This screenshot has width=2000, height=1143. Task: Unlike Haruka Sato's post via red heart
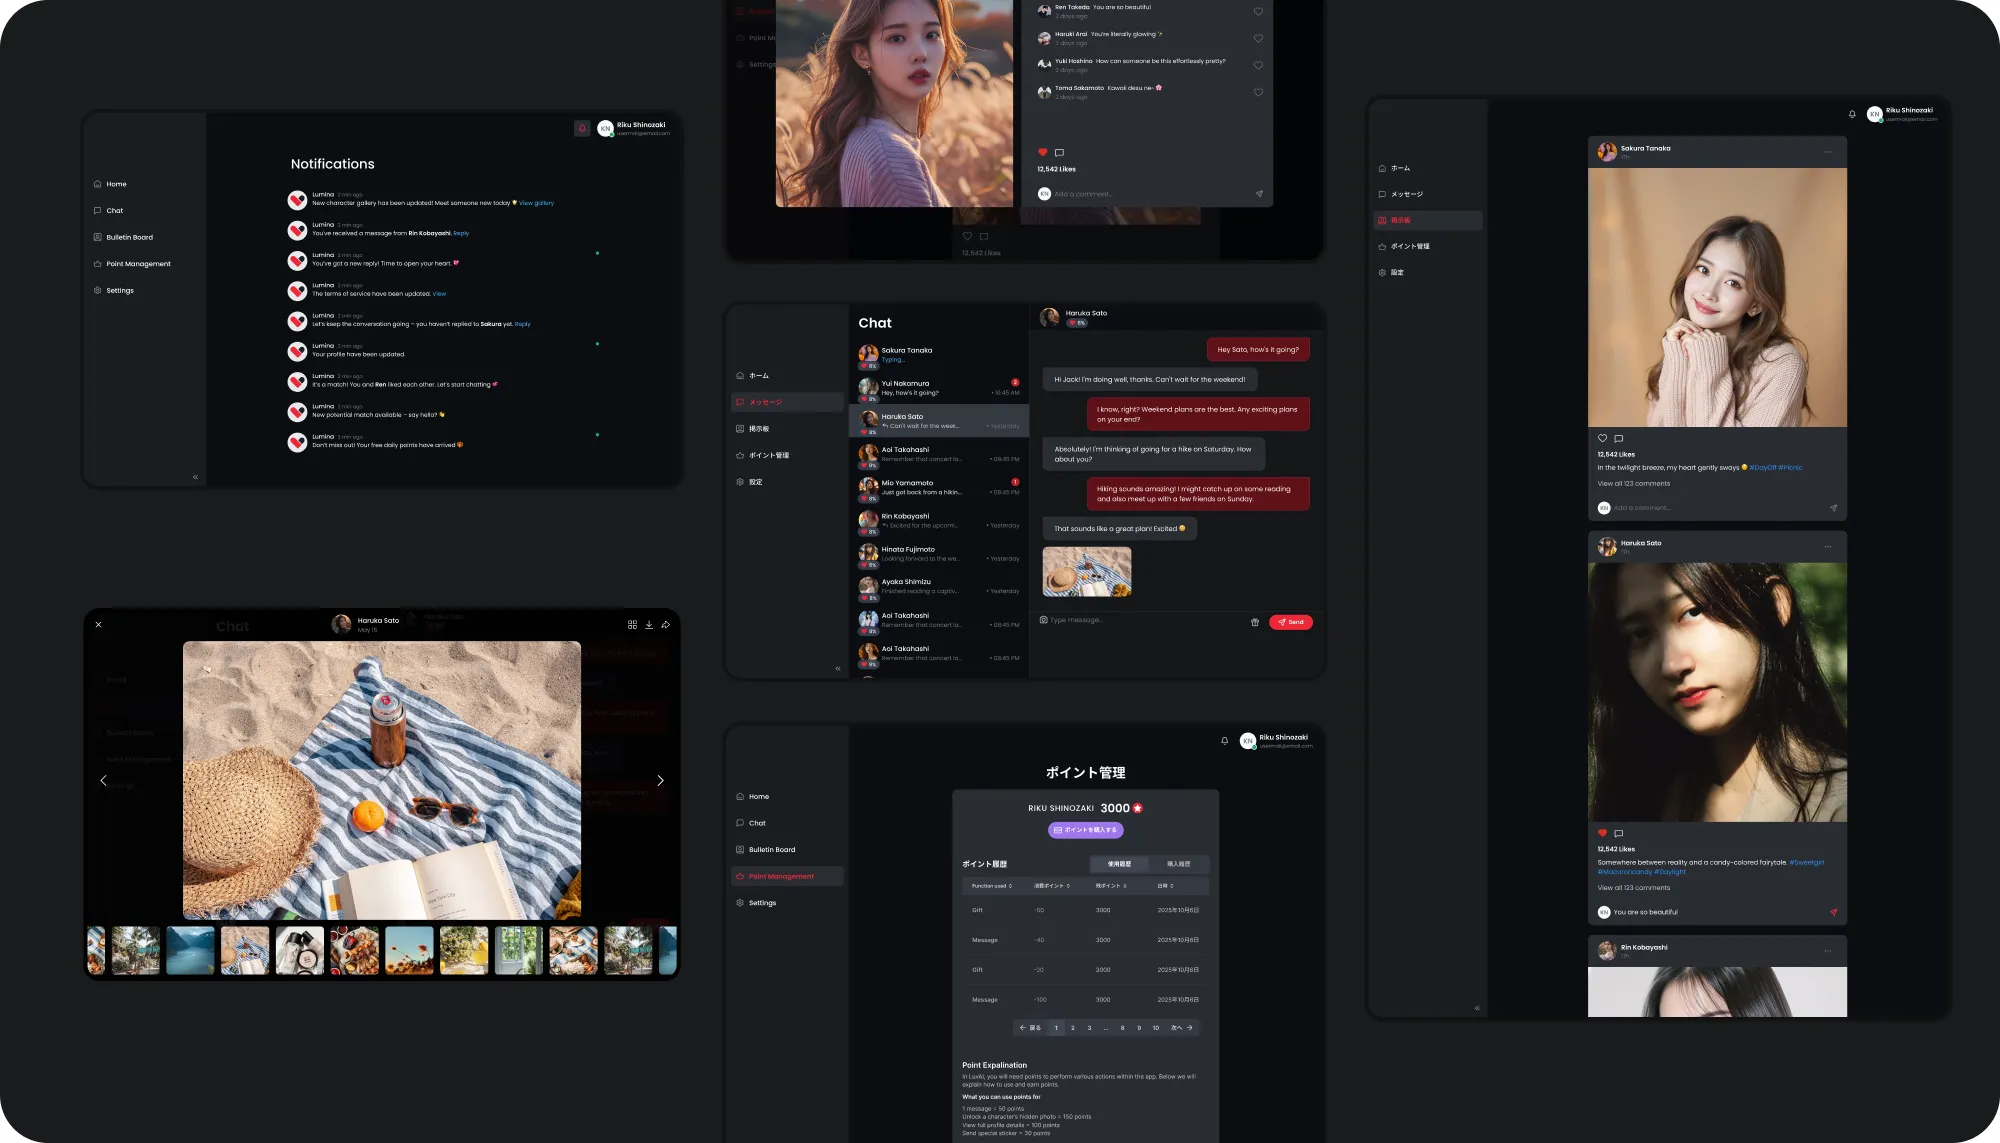pos(1602,833)
